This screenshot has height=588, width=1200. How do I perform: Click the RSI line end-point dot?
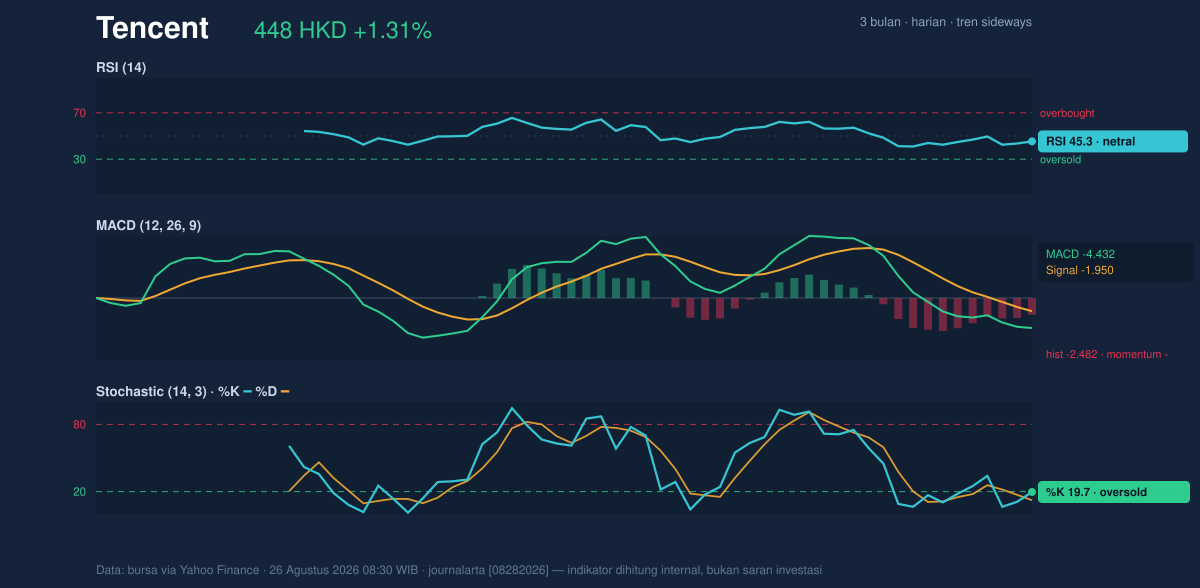click(x=1032, y=141)
